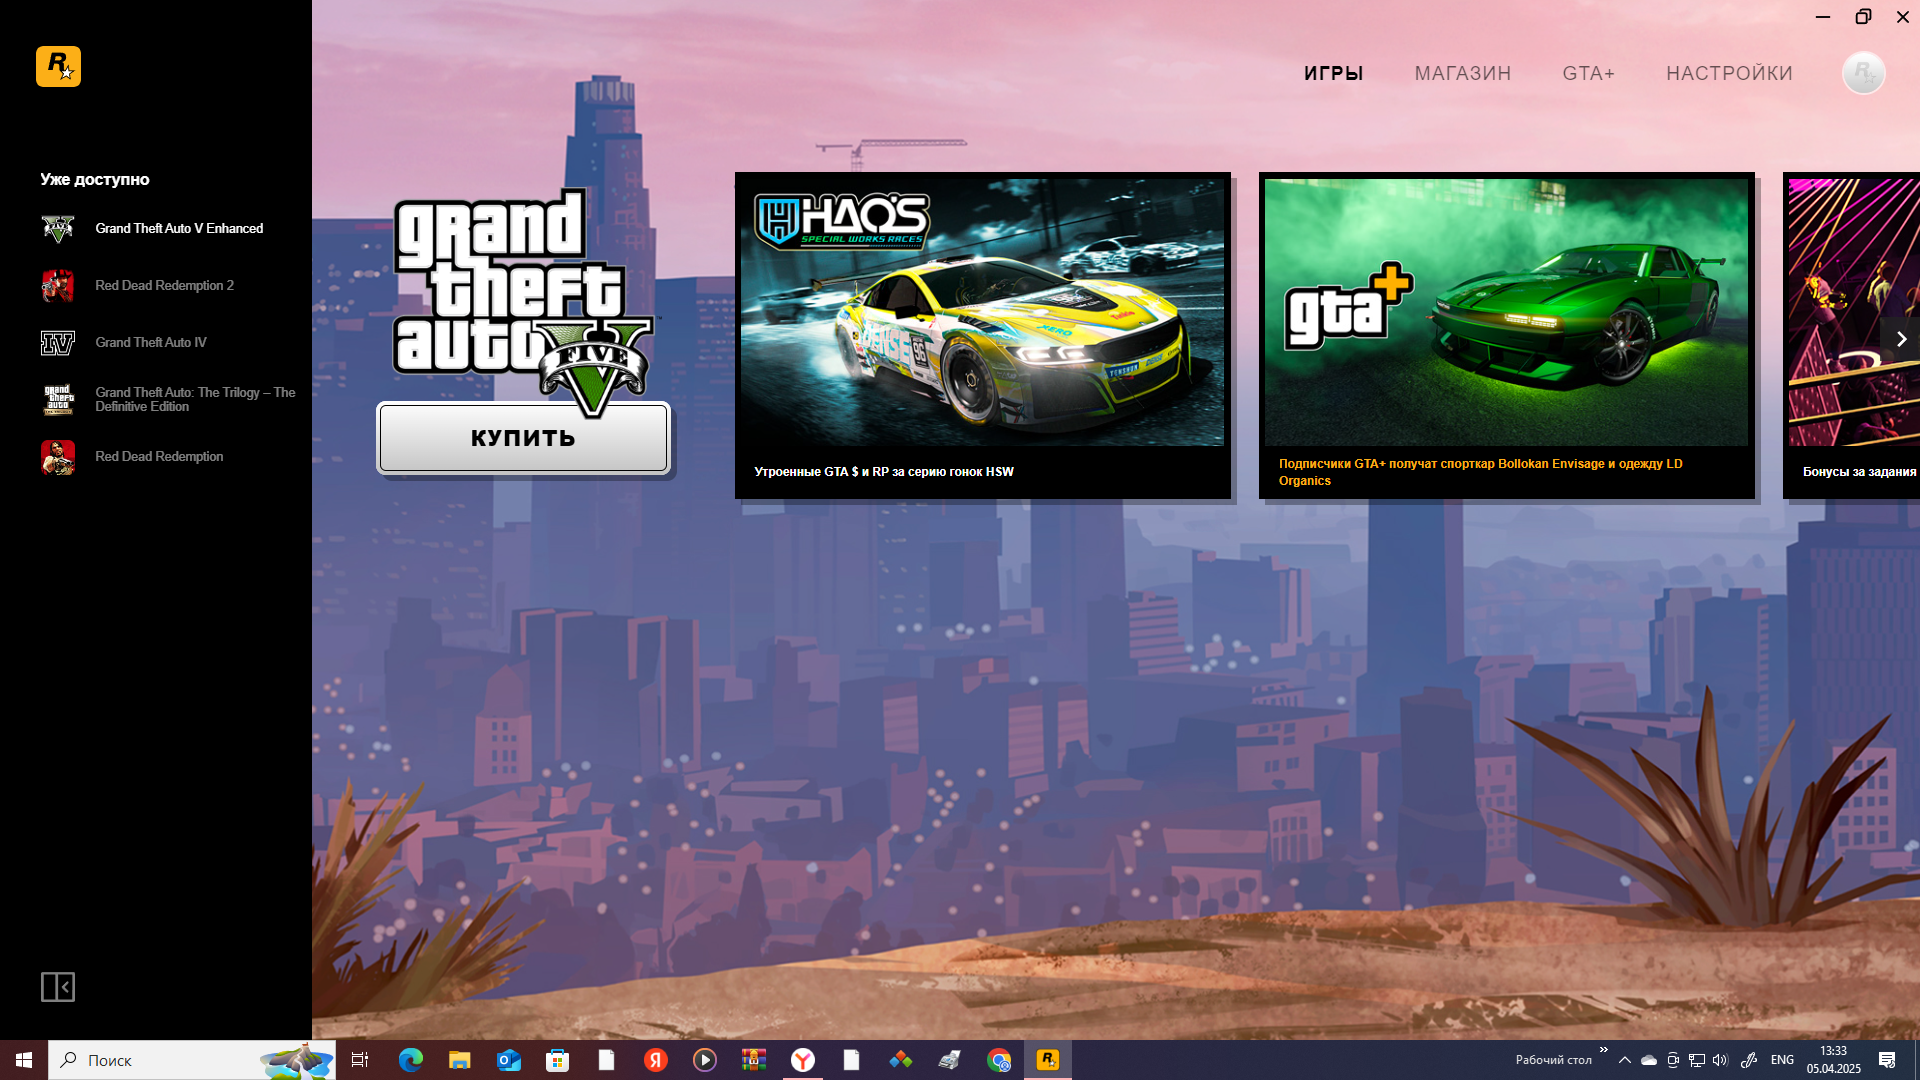The image size is (1920, 1080).
Task: Select the Red Dead Redemption 2 icon
Action: click(58, 286)
